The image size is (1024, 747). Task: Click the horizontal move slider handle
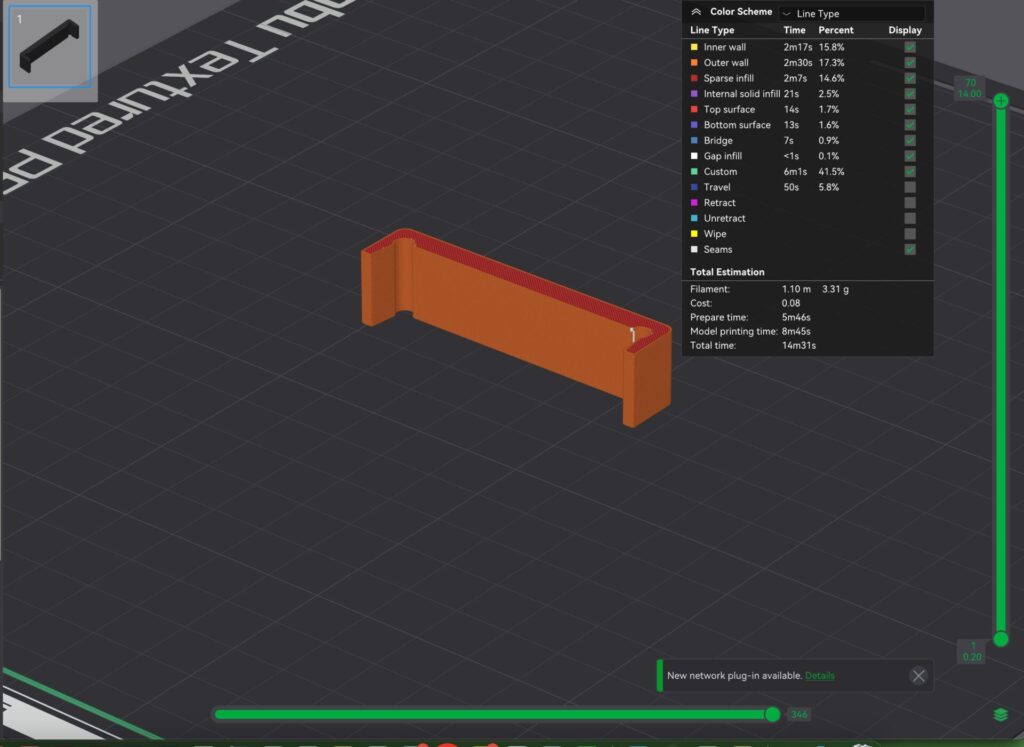tap(772, 714)
